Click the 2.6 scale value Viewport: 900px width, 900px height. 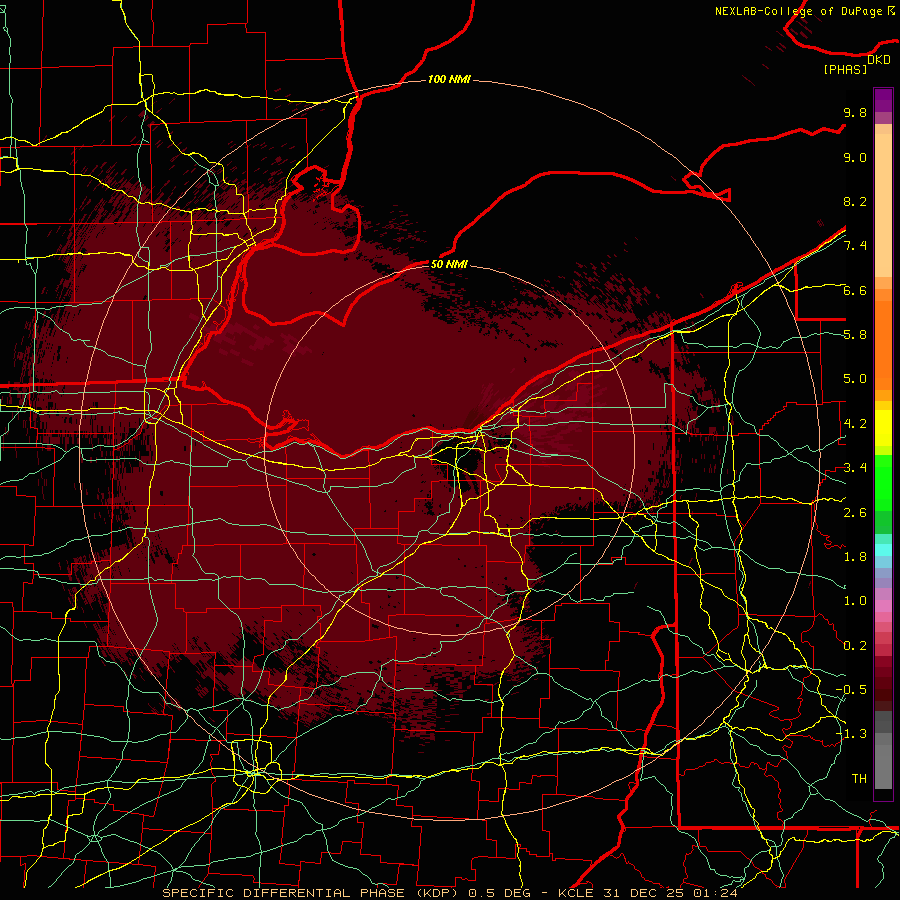(855, 513)
